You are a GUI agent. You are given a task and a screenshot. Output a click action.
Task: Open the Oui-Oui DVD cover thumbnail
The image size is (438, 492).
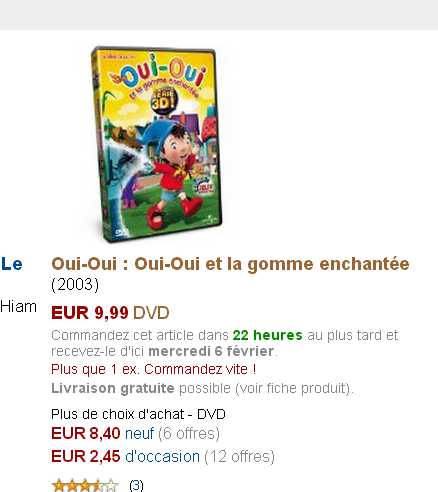pyautogui.click(x=157, y=144)
